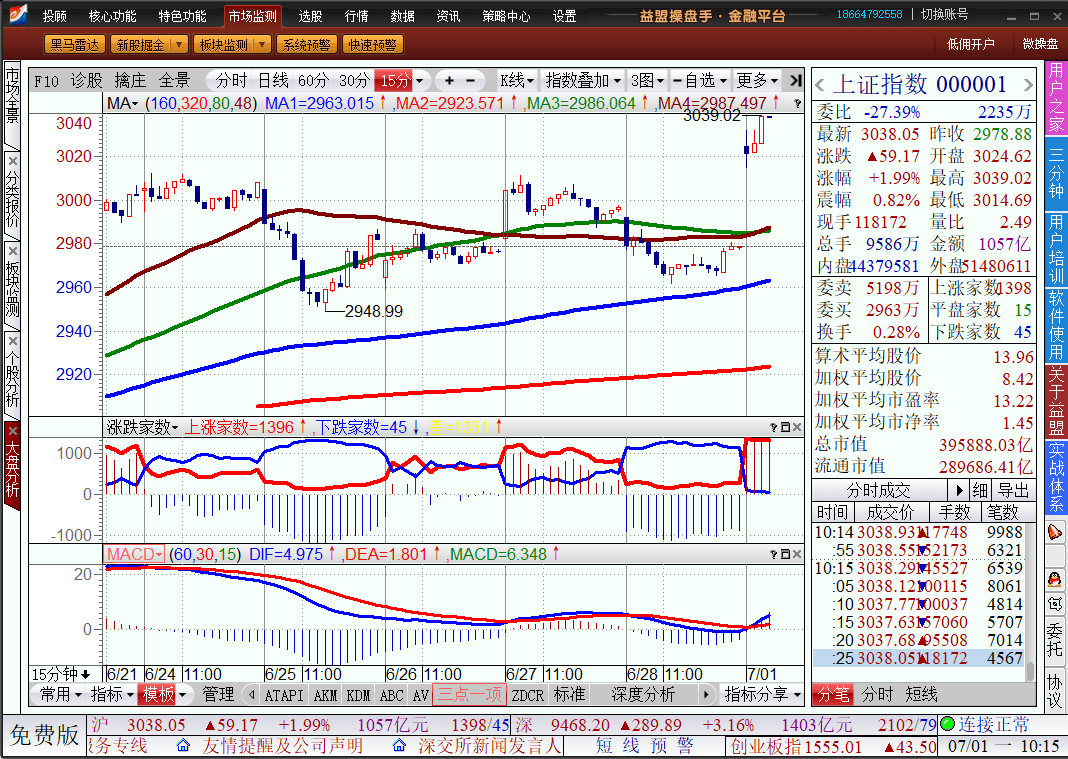Click the skip-to-end arrow in chart toolbar
The image size is (1068, 759).
click(795, 80)
